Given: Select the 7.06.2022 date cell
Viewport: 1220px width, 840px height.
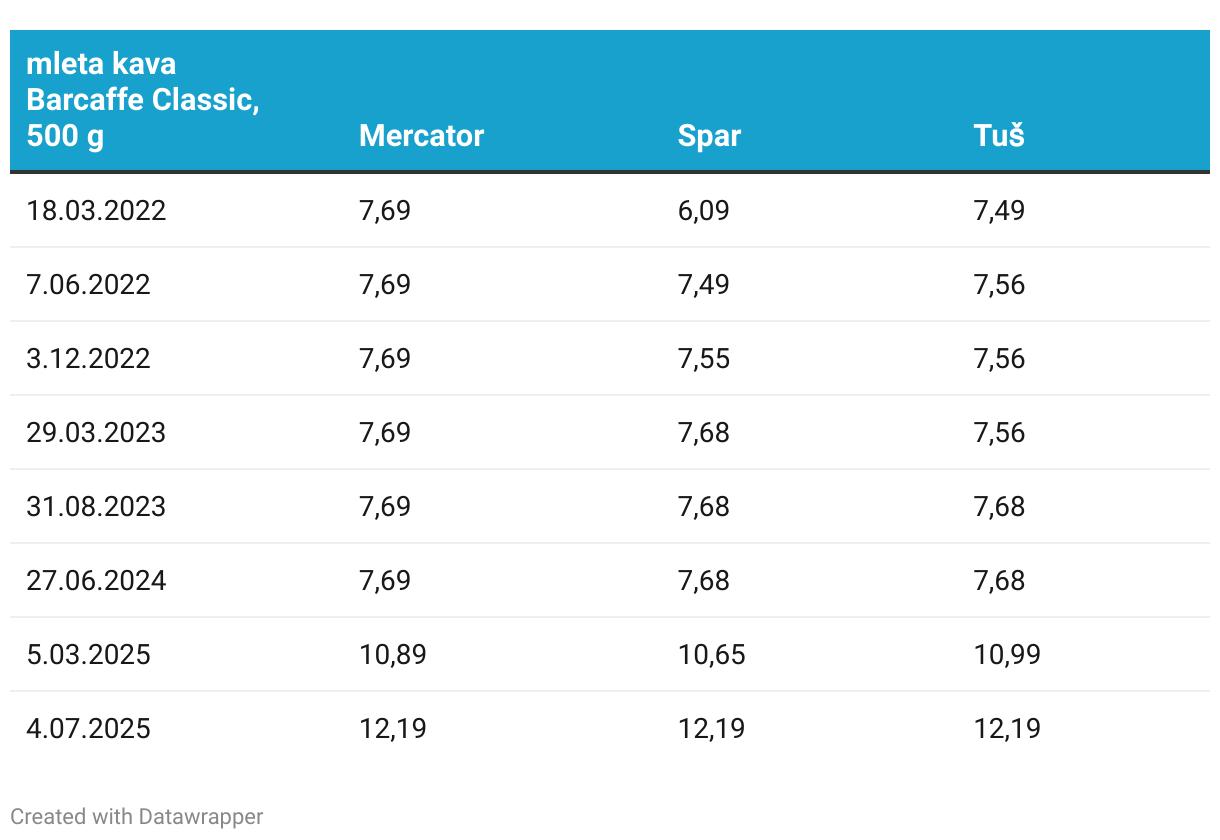Looking at the screenshot, I should [88, 285].
